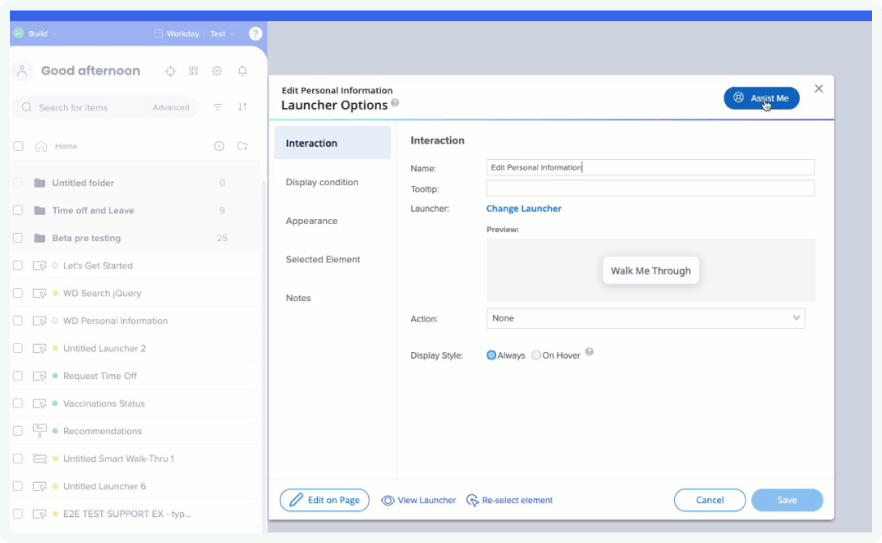Click launcher icon beside Vaccinations Status
Image resolution: width=882 pixels, height=543 pixels.
coord(39,403)
